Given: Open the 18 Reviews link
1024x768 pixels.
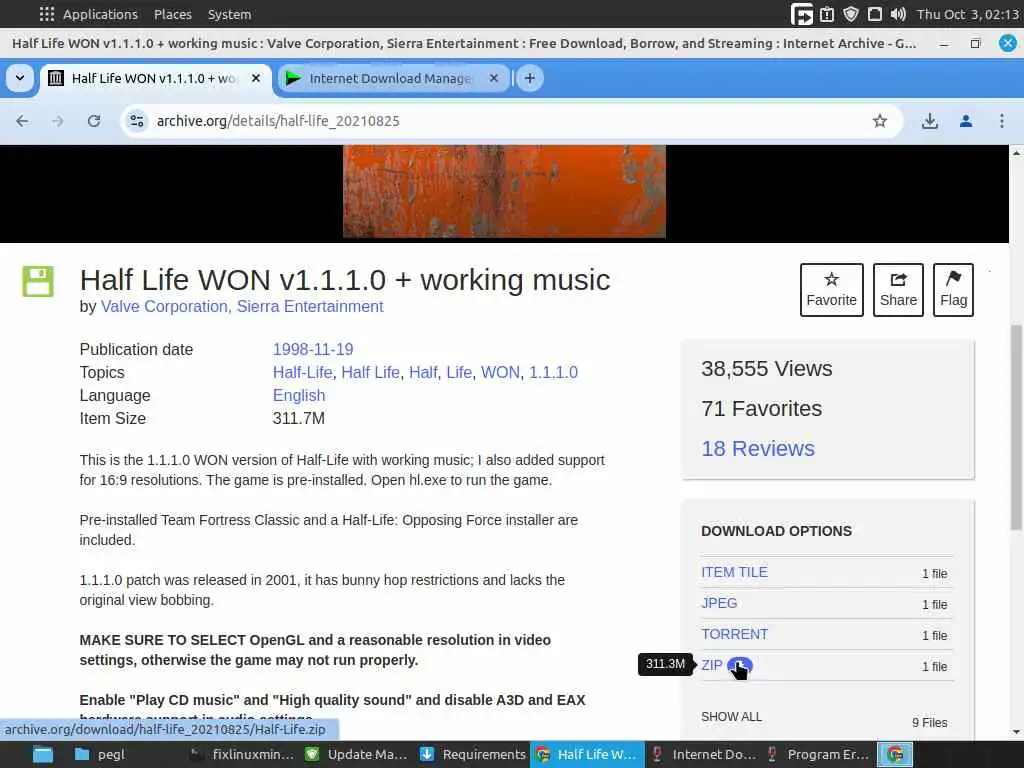Looking at the screenshot, I should 758,449.
